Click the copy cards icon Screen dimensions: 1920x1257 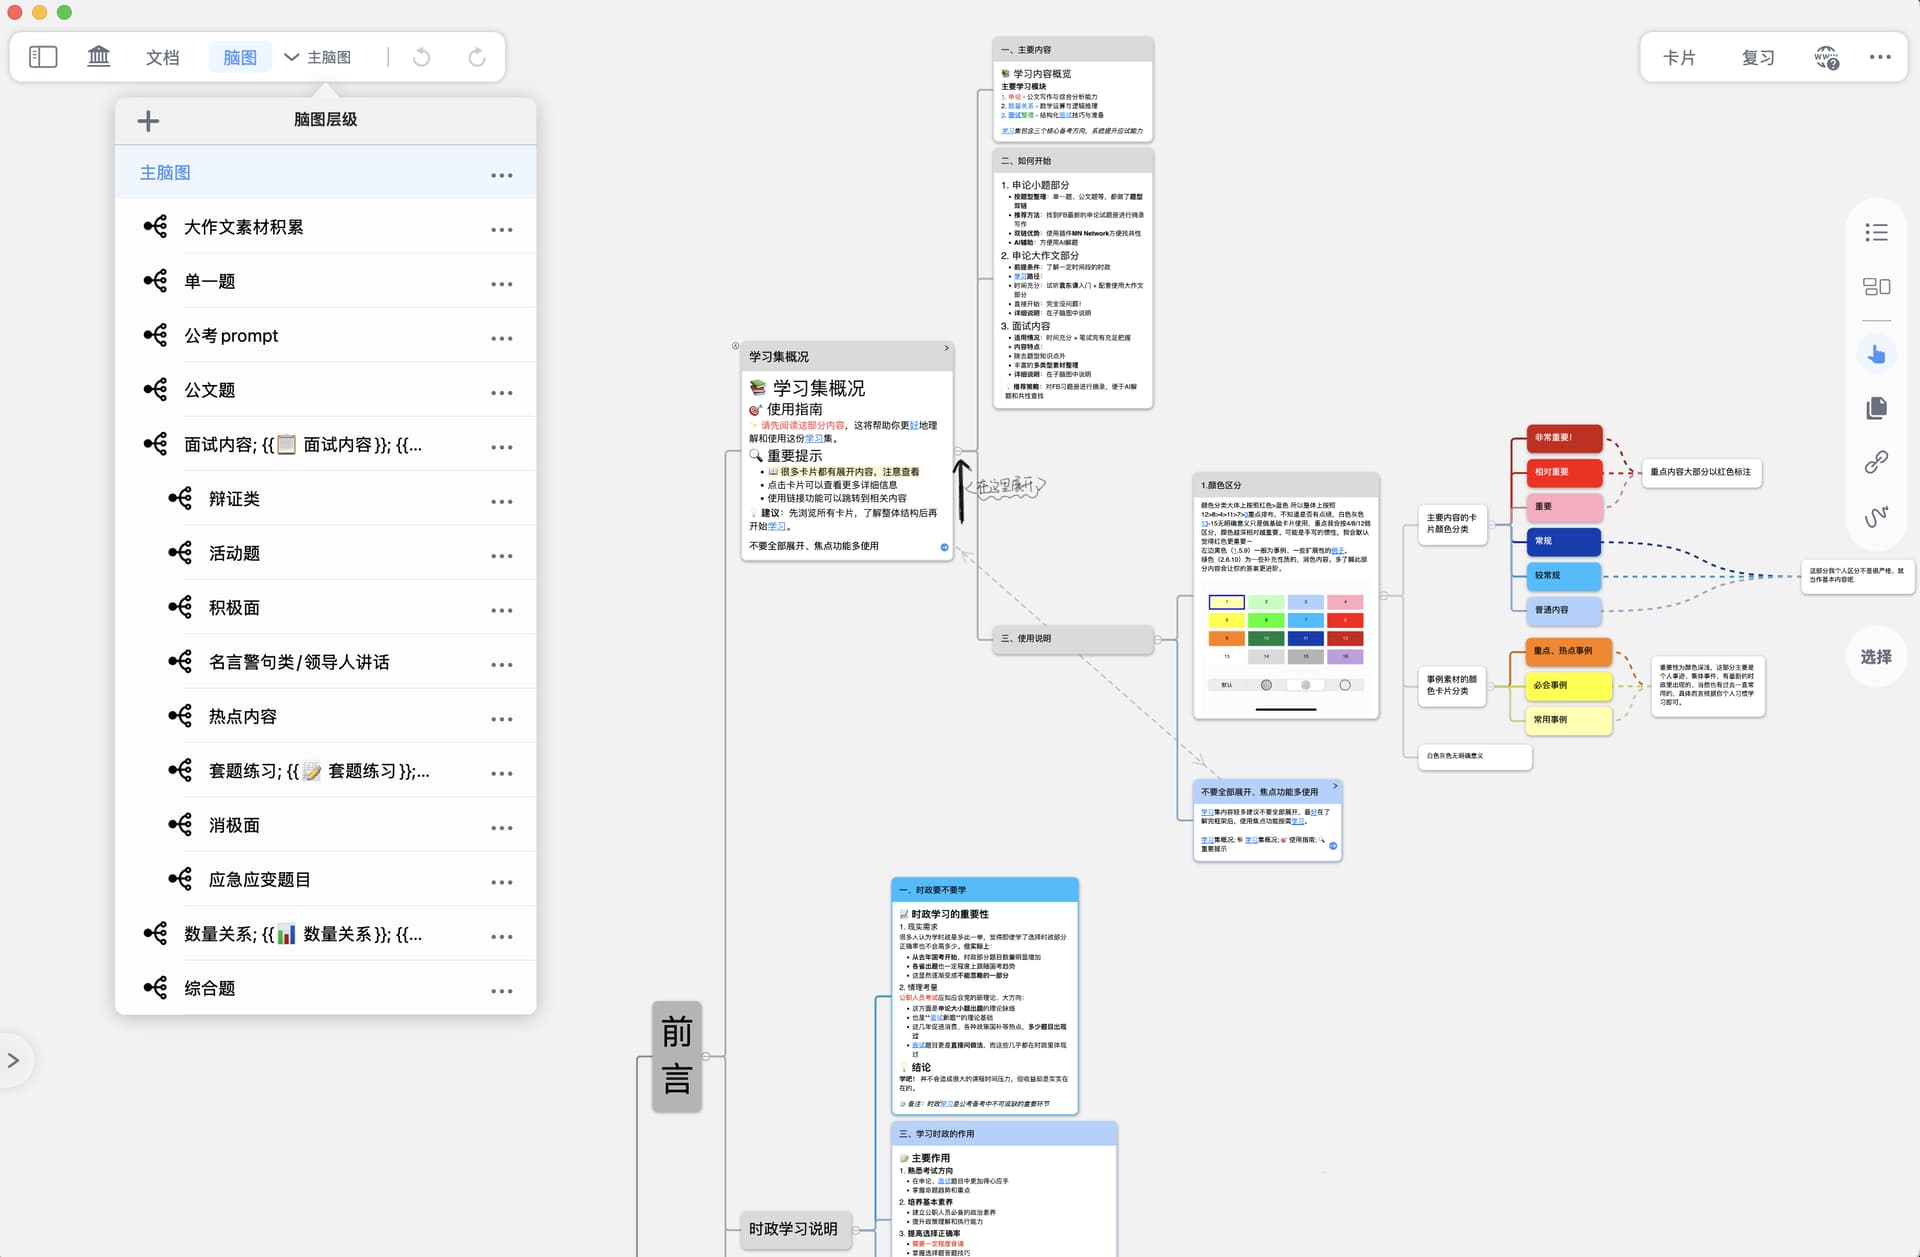point(1876,408)
